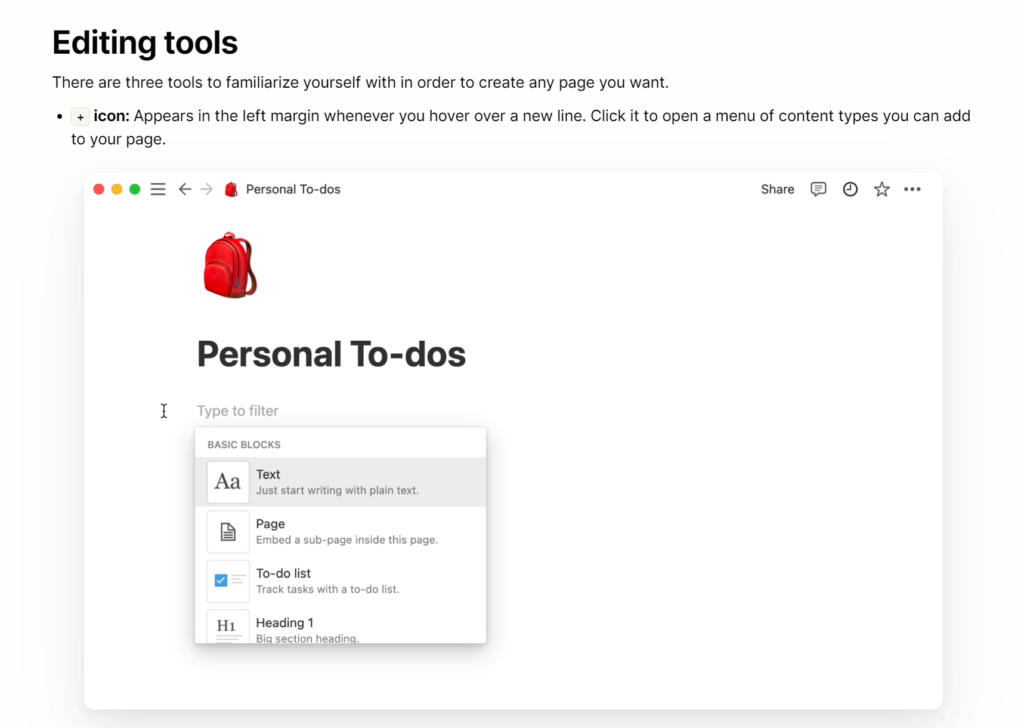The width and height of the screenshot is (1024, 728).
Task: Open the three-dot more options menu
Action: point(912,189)
